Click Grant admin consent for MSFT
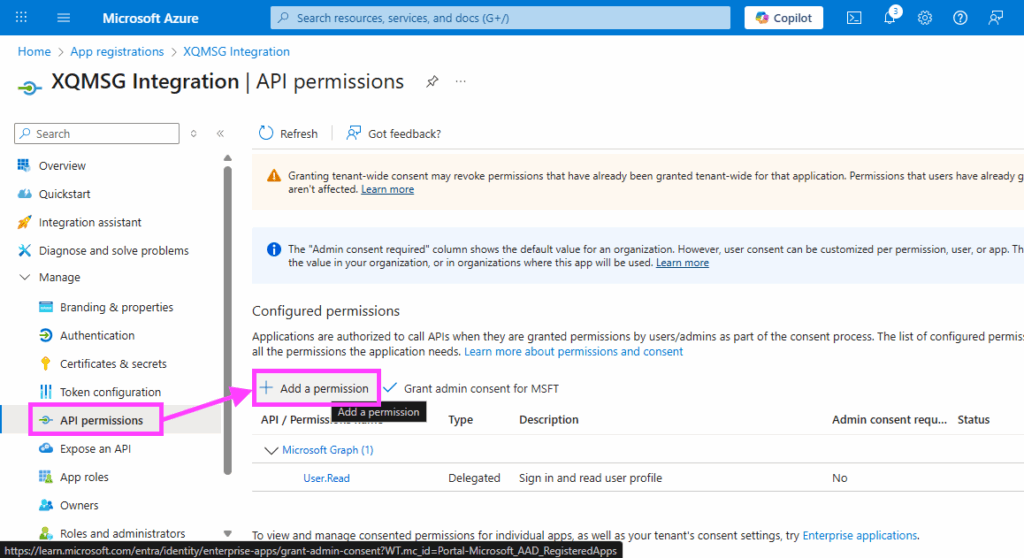Viewport: 1024px width, 558px height. click(471, 388)
